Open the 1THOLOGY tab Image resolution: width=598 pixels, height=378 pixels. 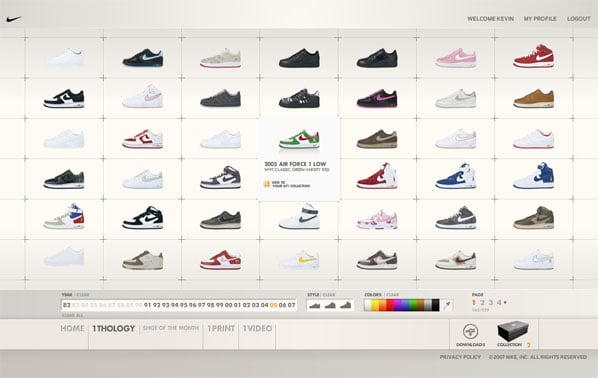[114, 328]
